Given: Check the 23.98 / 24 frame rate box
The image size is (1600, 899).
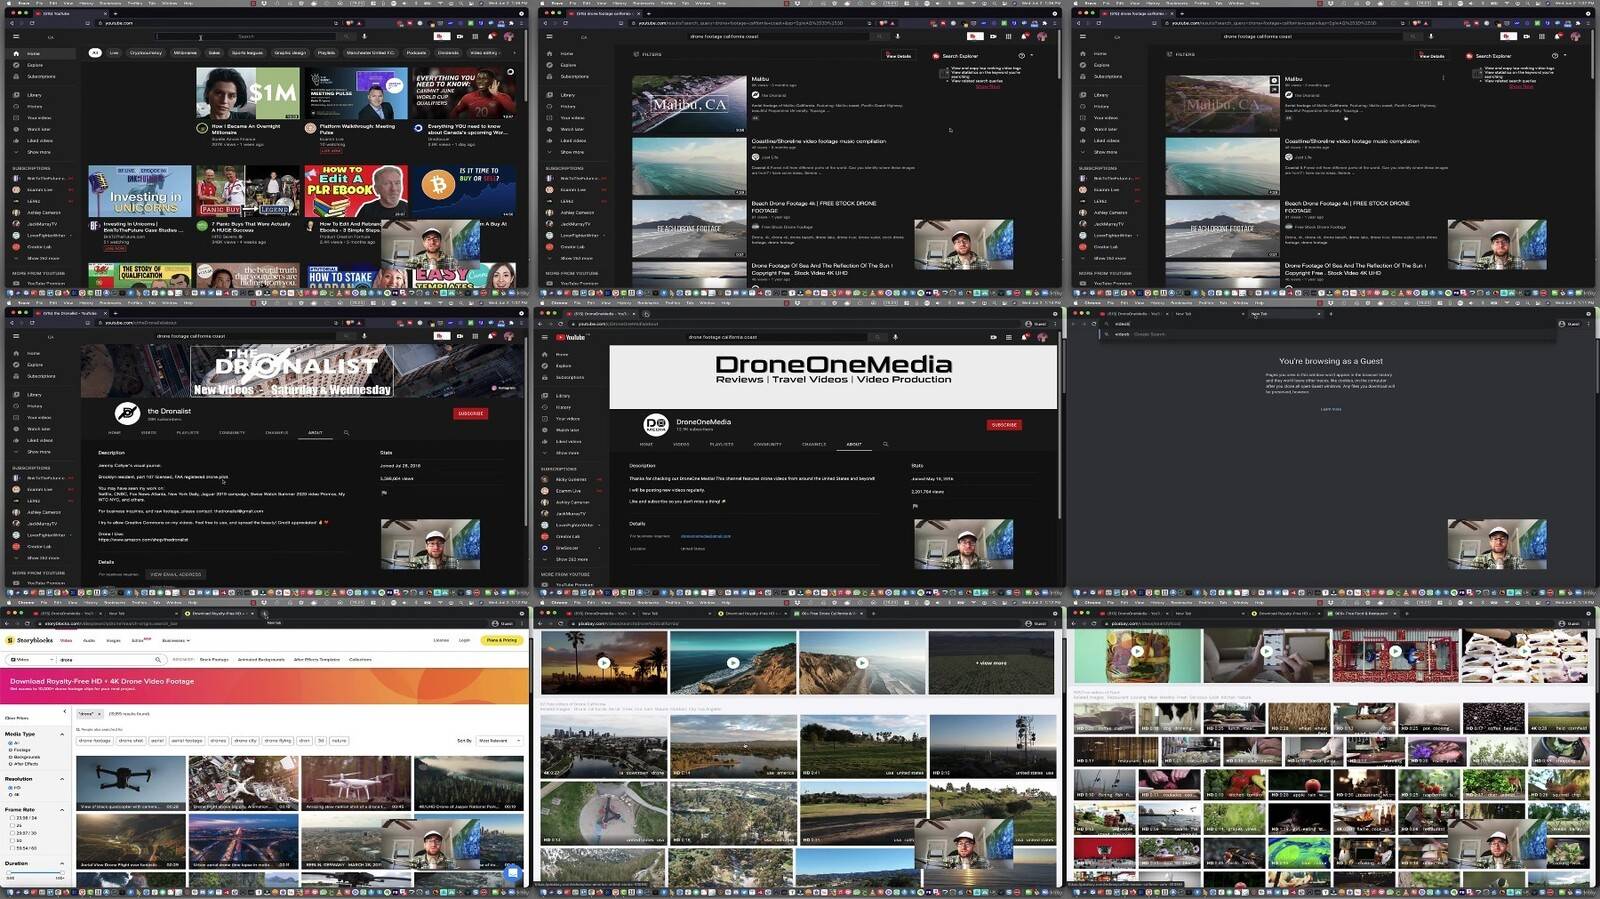Looking at the screenshot, I should (x=12, y=818).
